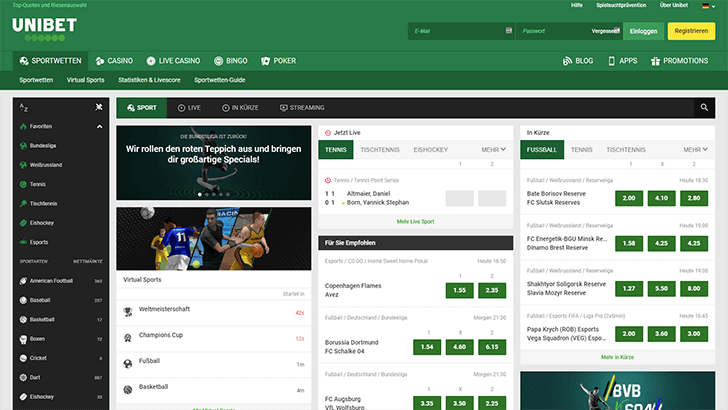The width and height of the screenshot is (728, 410).
Task: Click the Dart icon in sidebar
Action: tap(23, 377)
